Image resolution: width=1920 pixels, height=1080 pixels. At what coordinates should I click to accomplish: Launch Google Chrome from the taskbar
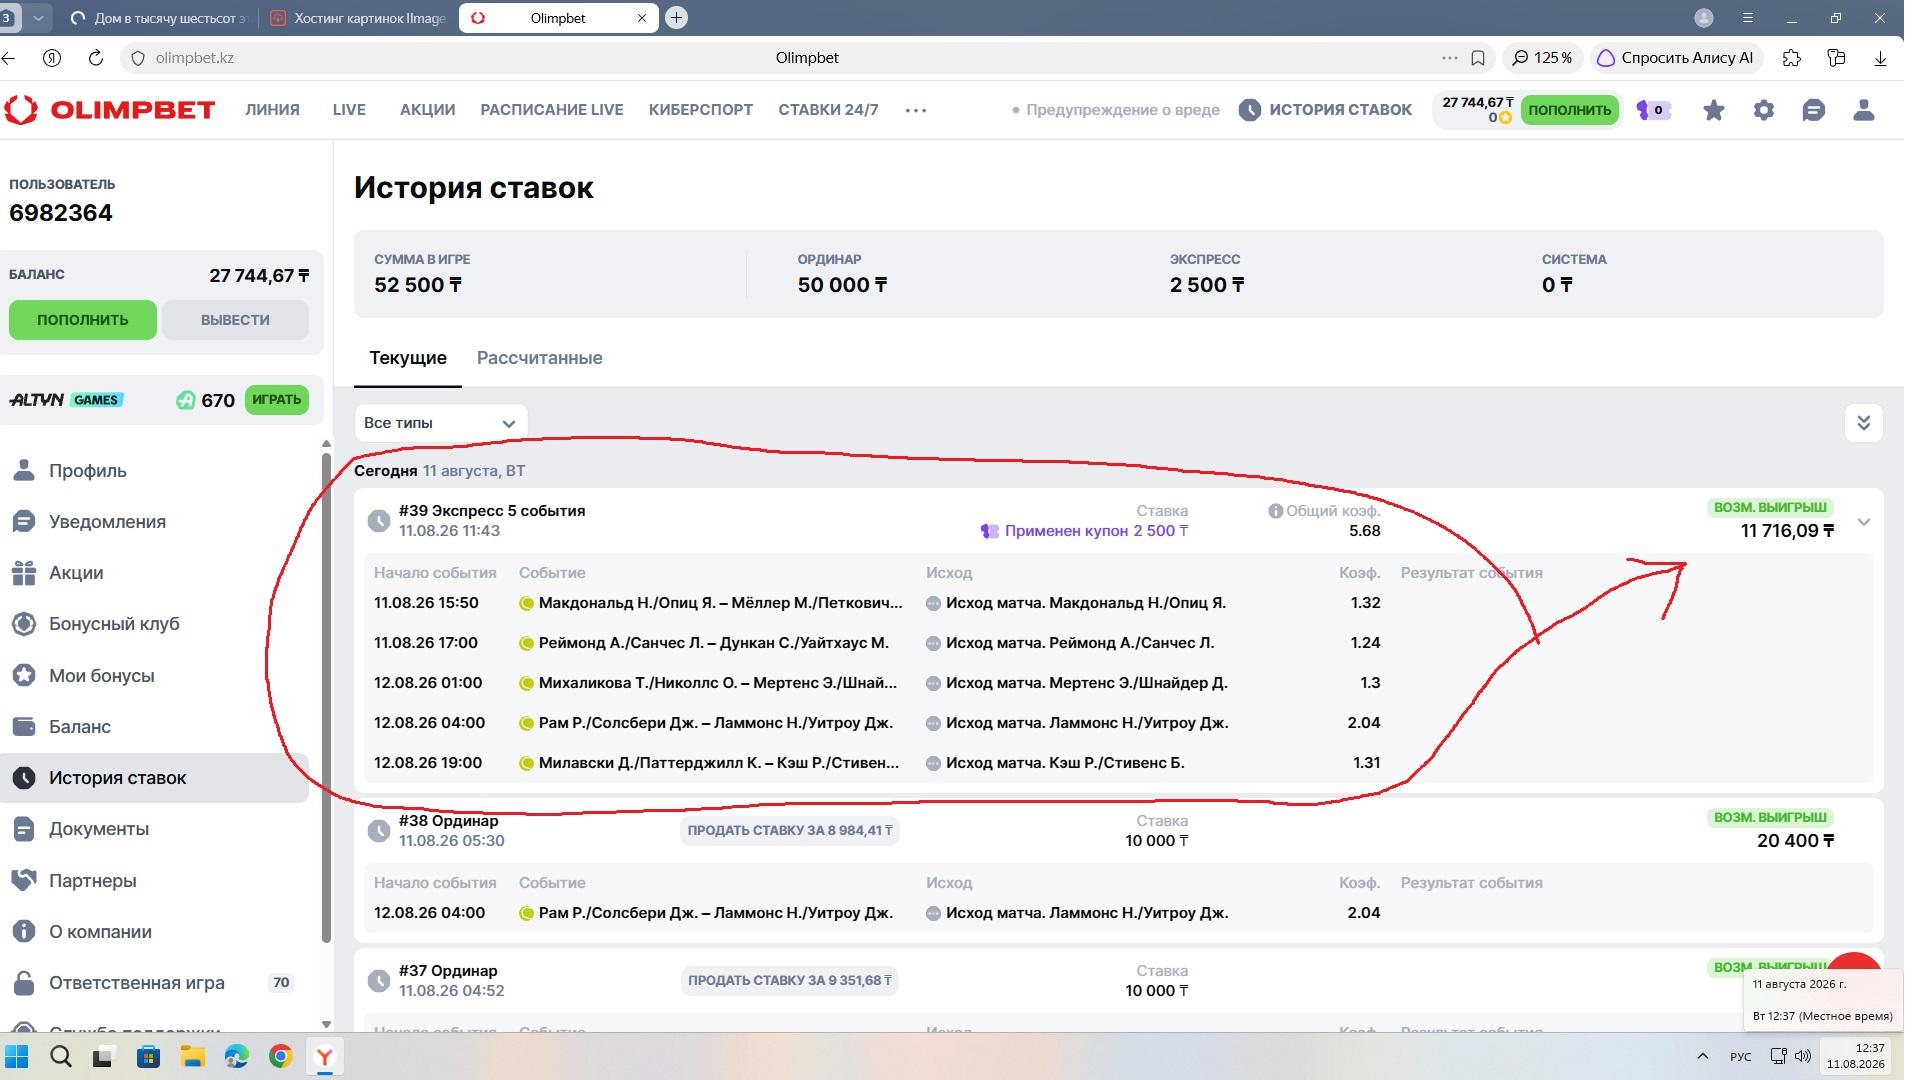[281, 1057]
